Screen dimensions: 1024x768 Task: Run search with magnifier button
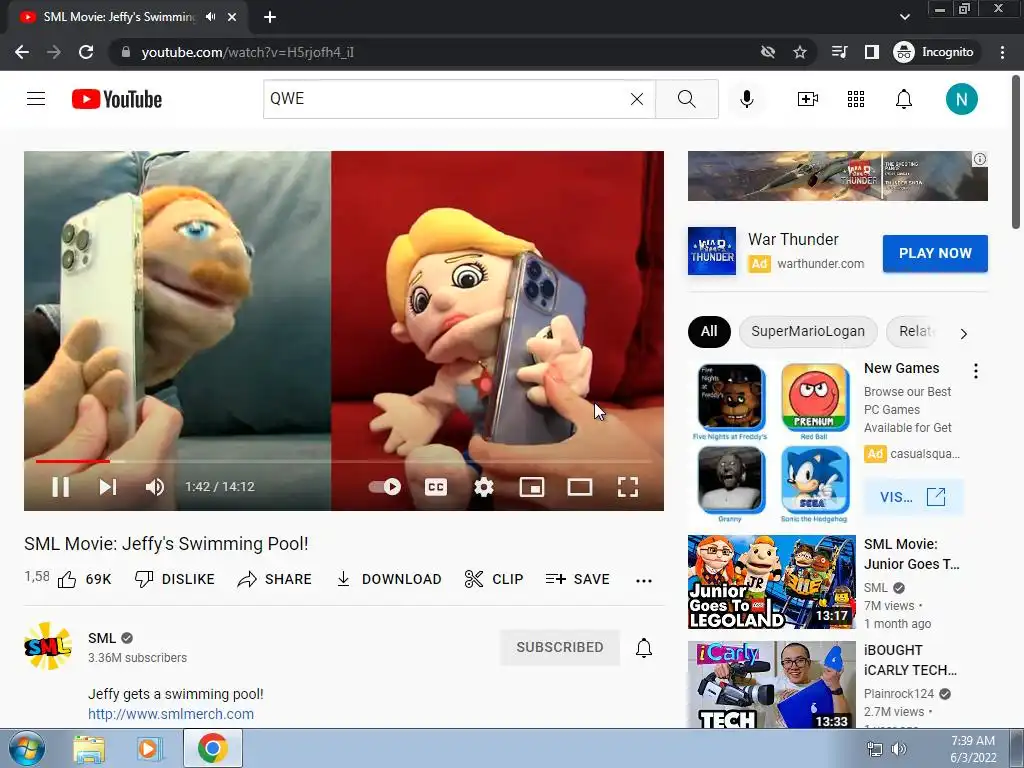(x=686, y=99)
